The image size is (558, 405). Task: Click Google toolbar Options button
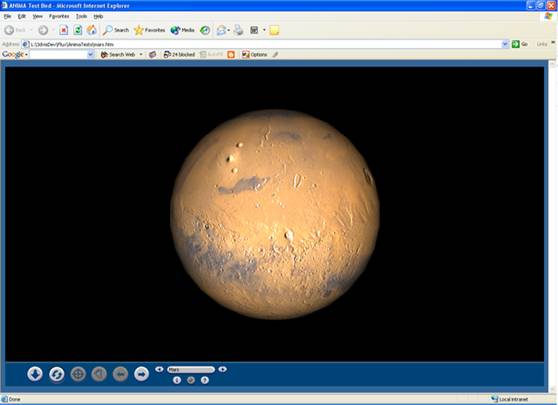[254, 54]
